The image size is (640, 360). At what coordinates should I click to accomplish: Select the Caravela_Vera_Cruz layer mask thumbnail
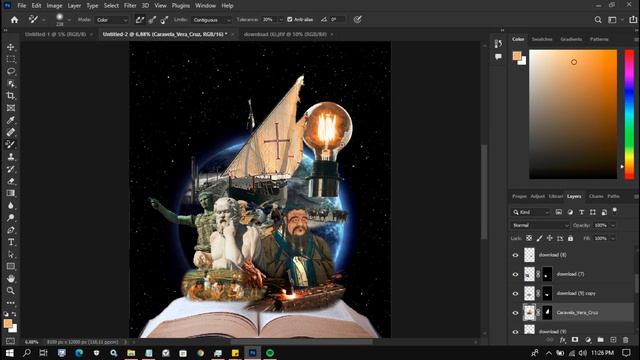pyautogui.click(x=547, y=313)
